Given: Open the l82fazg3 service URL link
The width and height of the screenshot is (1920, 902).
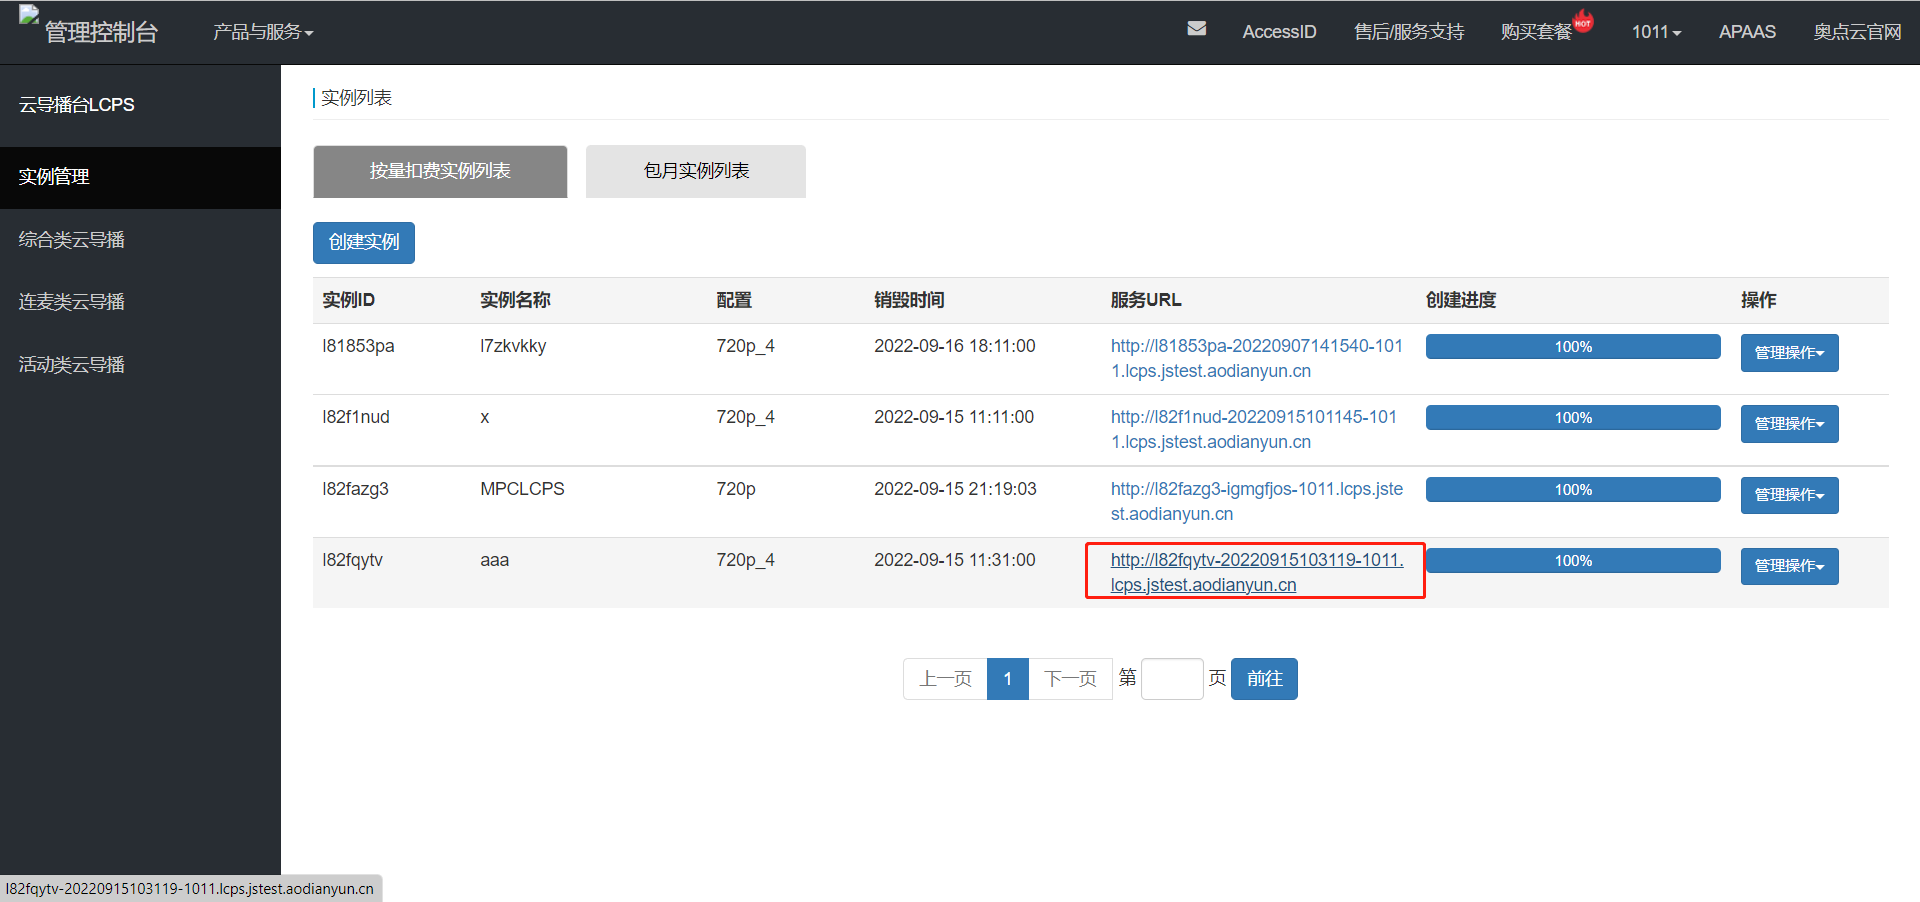Looking at the screenshot, I should [1255, 490].
